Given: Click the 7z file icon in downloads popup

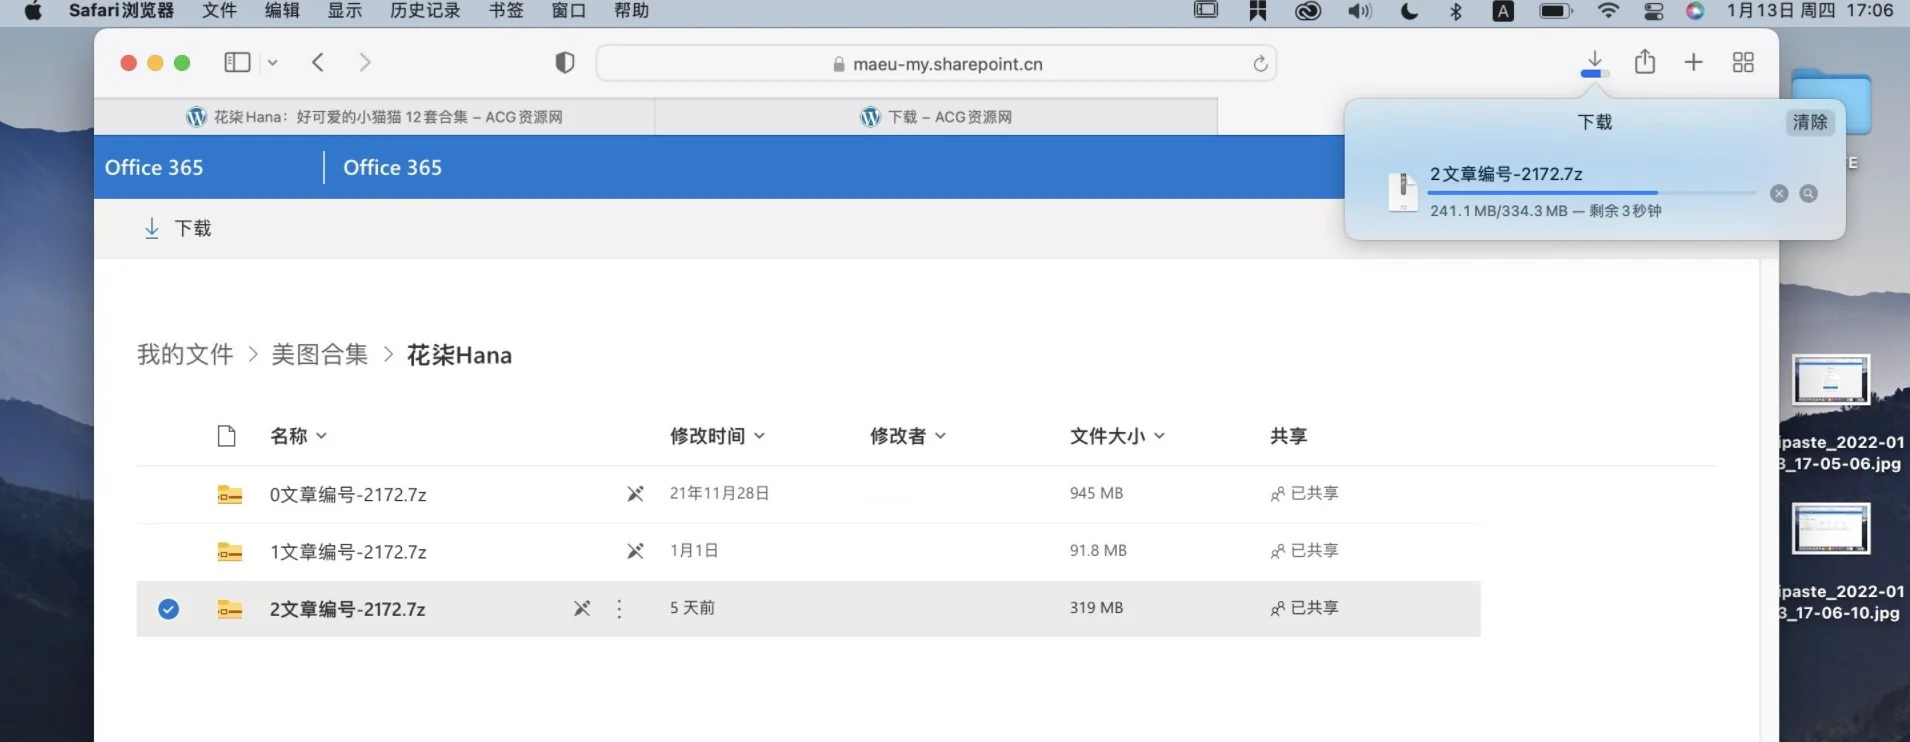Looking at the screenshot, I should [x=1403, y=191].
